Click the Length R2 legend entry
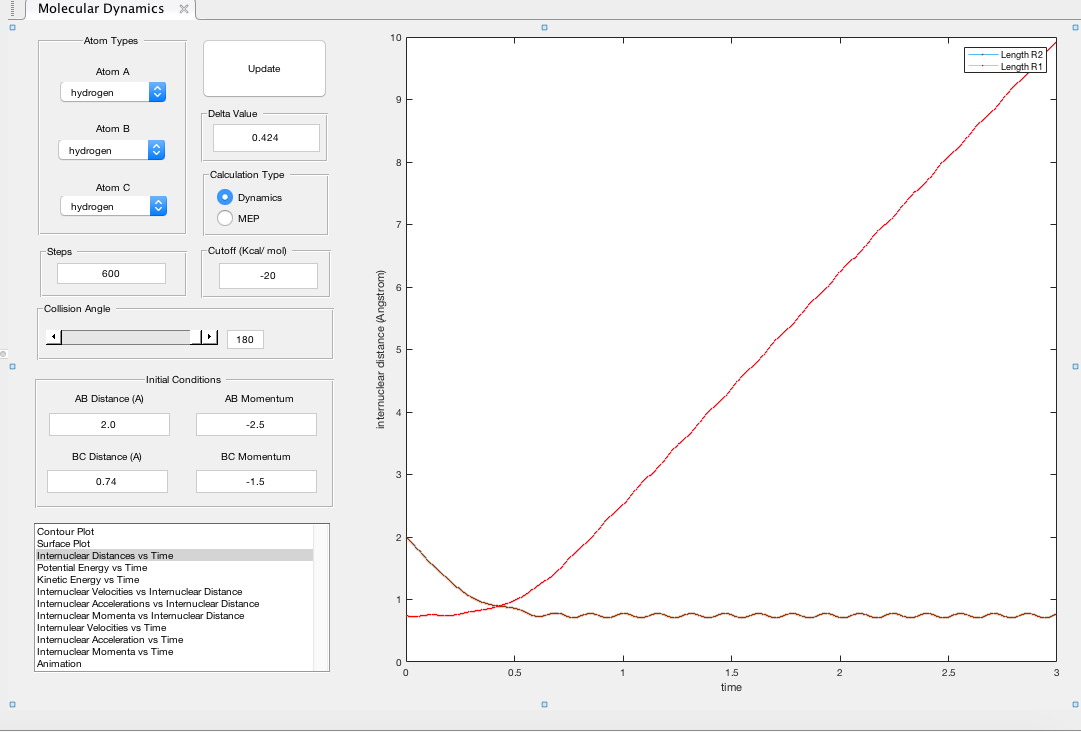The image size is (1081, 732). click(x=1006, y=54)
